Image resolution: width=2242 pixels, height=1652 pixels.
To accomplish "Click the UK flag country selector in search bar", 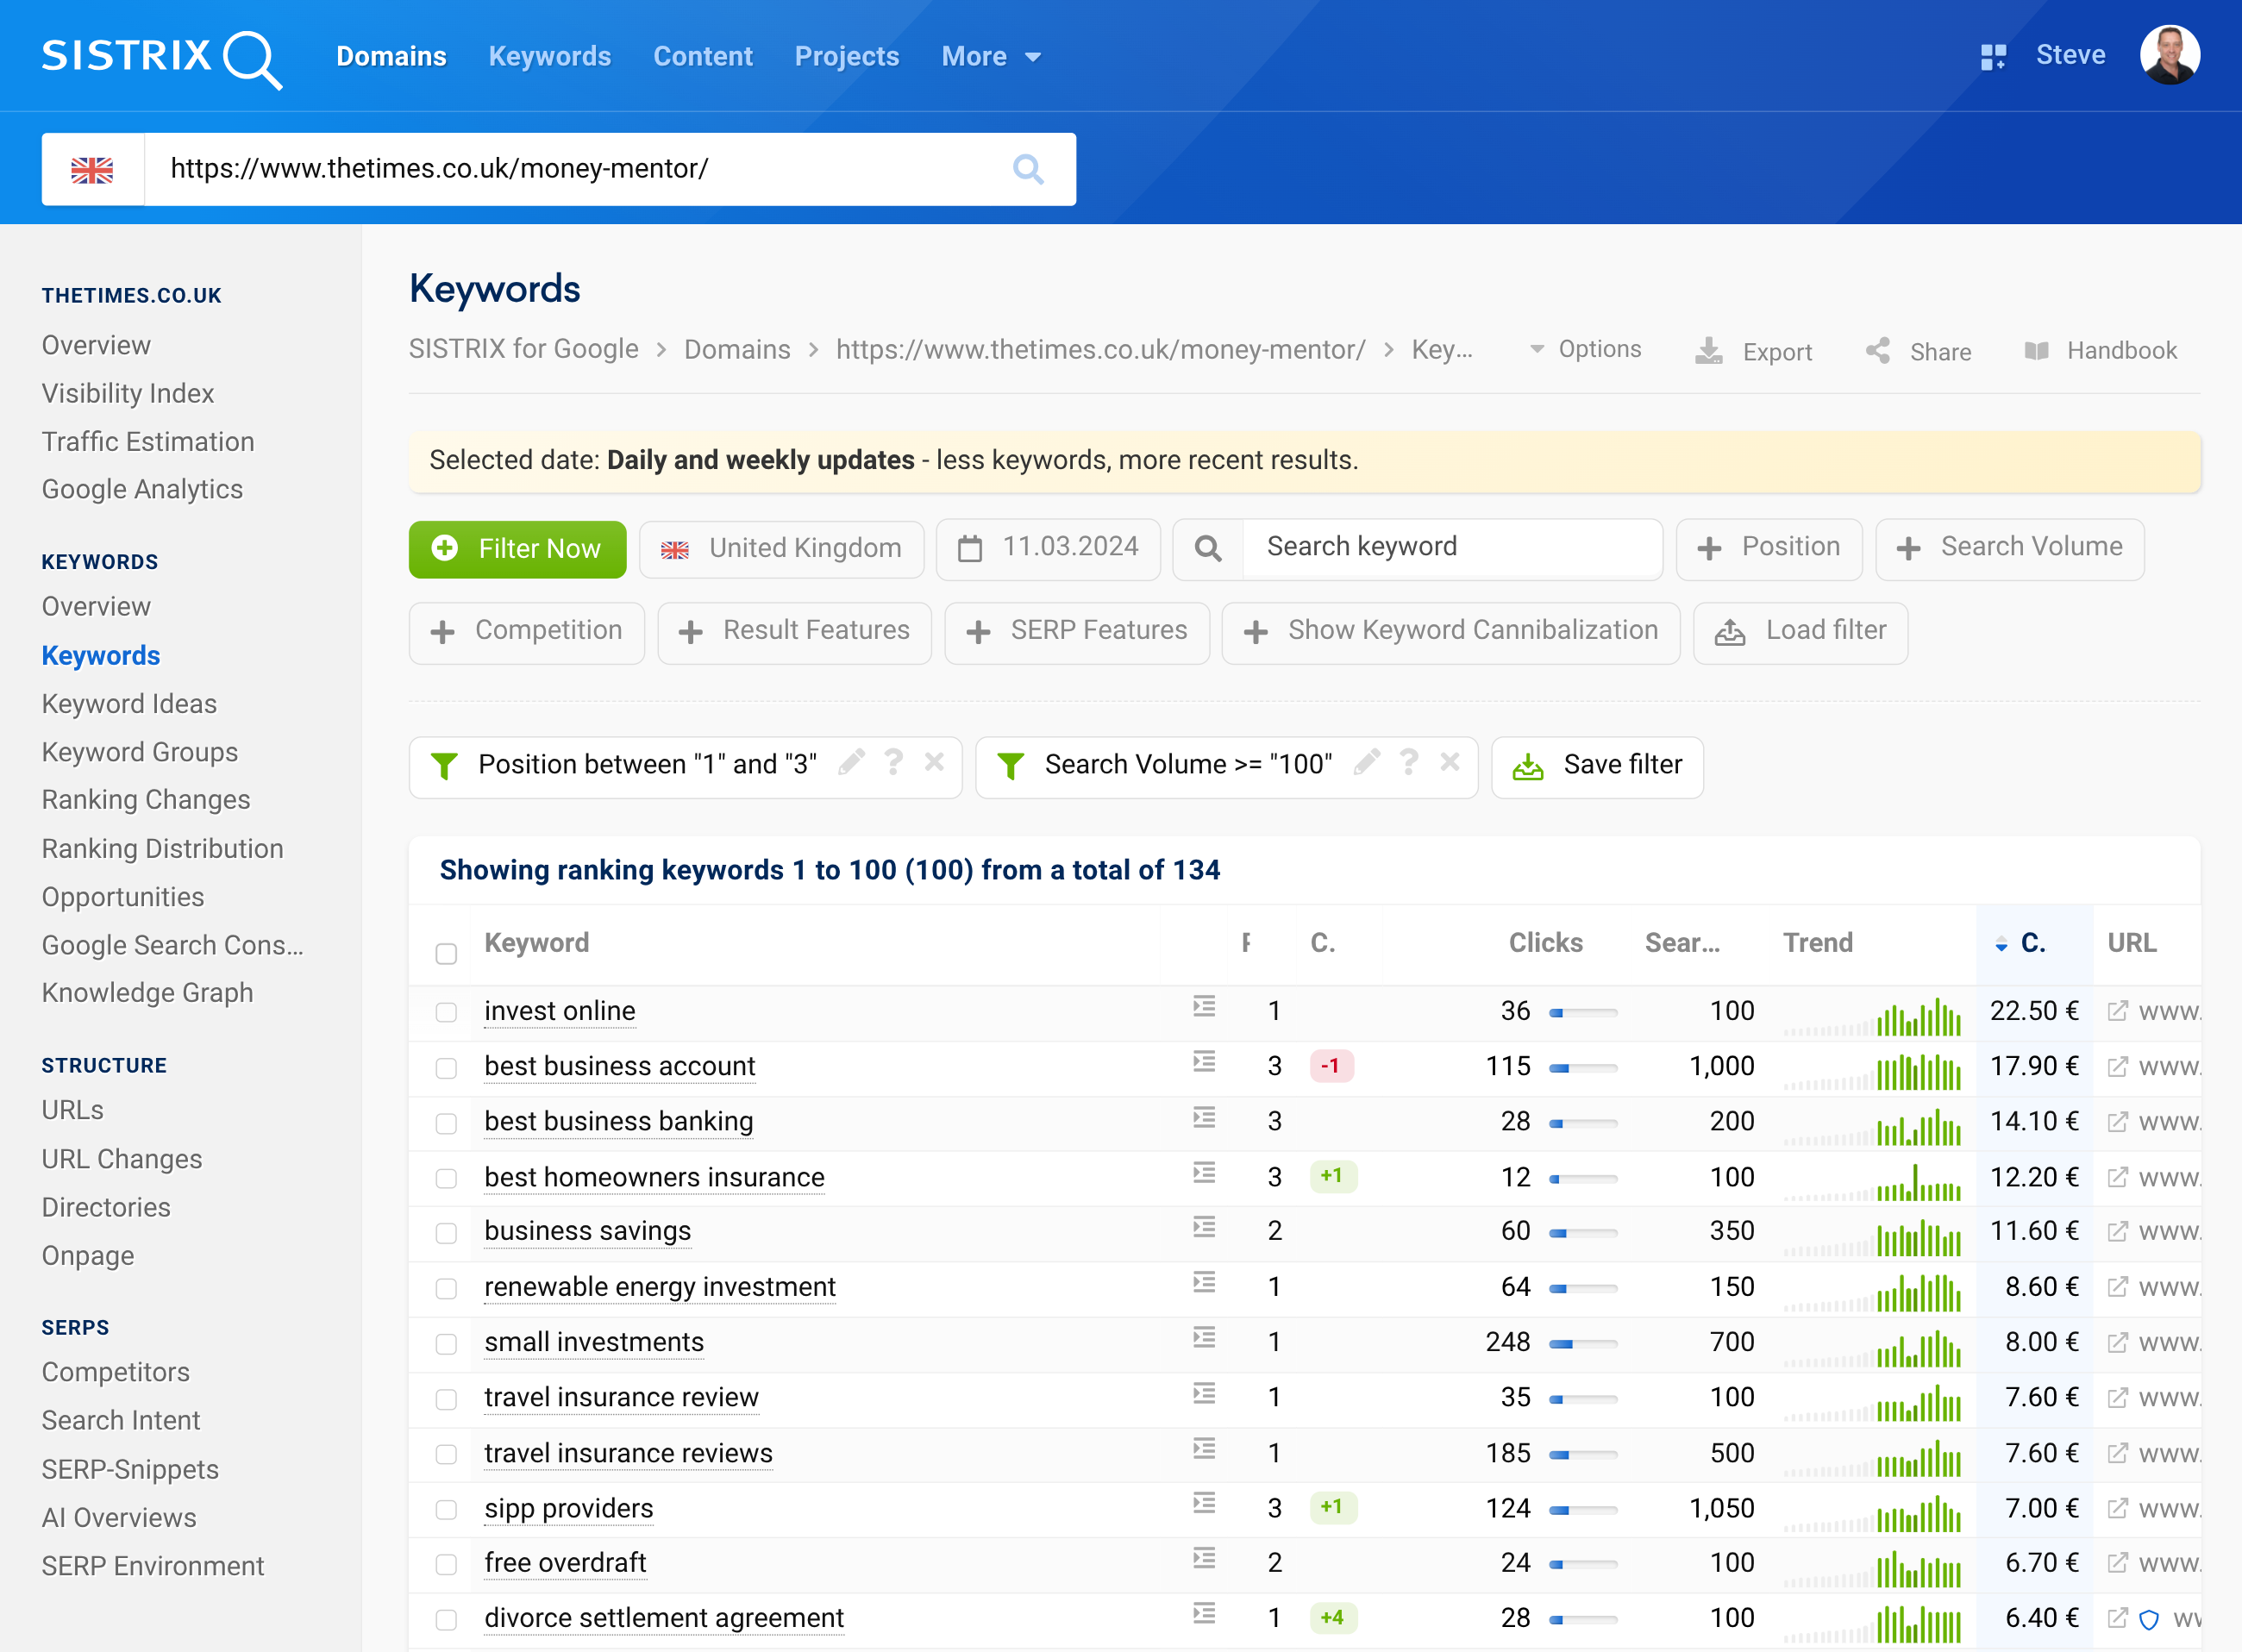I will (x=93, y=169).
